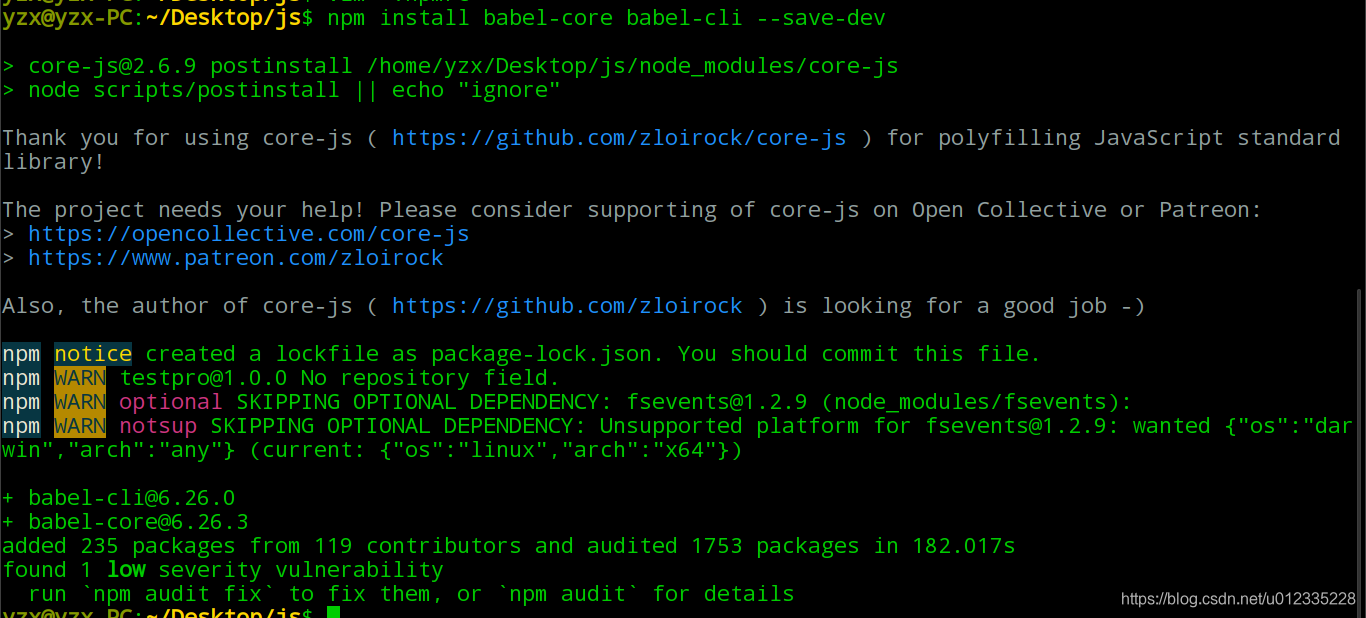The height and width of the screenshot is (618, 1366).
Task: Click the 'is looking for a good job -)' text
Action: pyautogui.click(x=964, y=306)
